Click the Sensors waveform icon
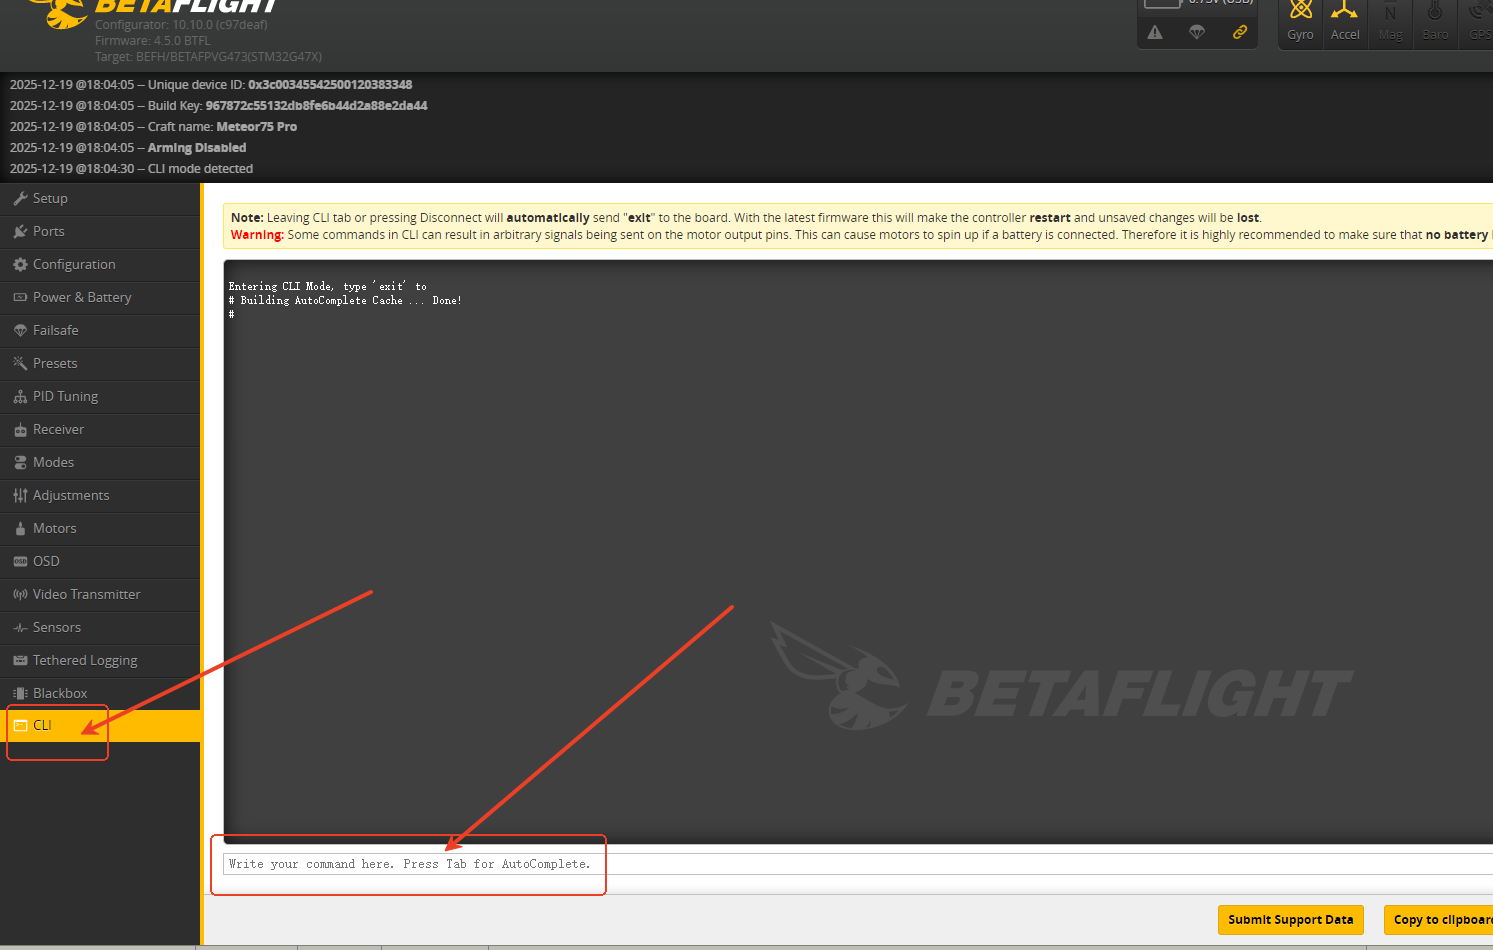This screenshot has height=950, width=1493. (x=20, y=627)
